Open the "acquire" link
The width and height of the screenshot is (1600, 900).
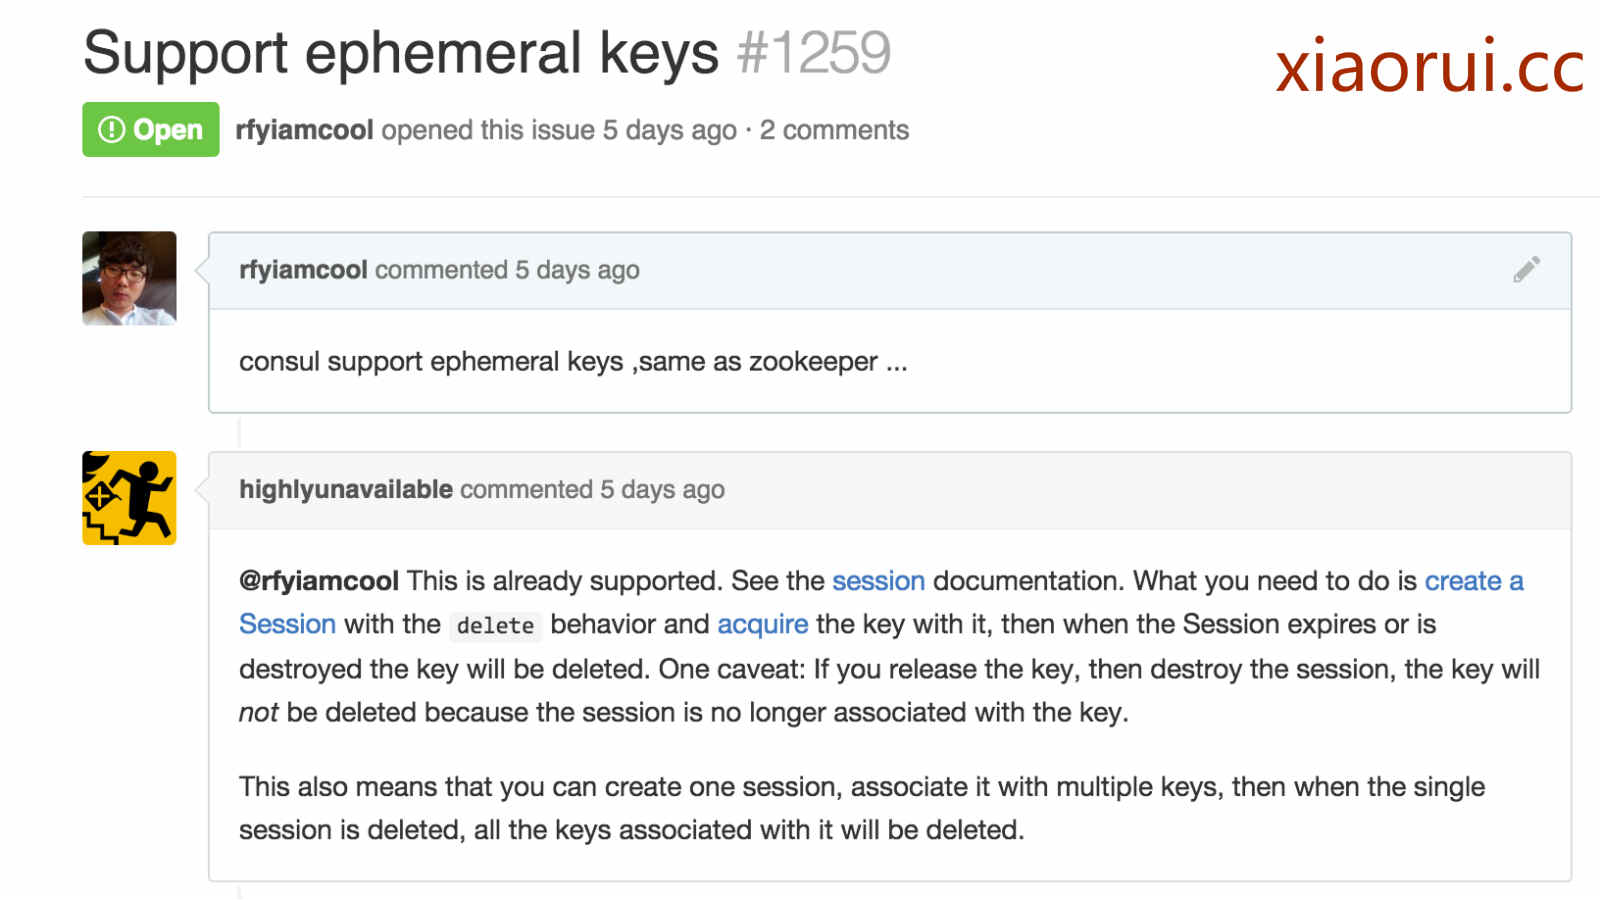coord(762,624)
